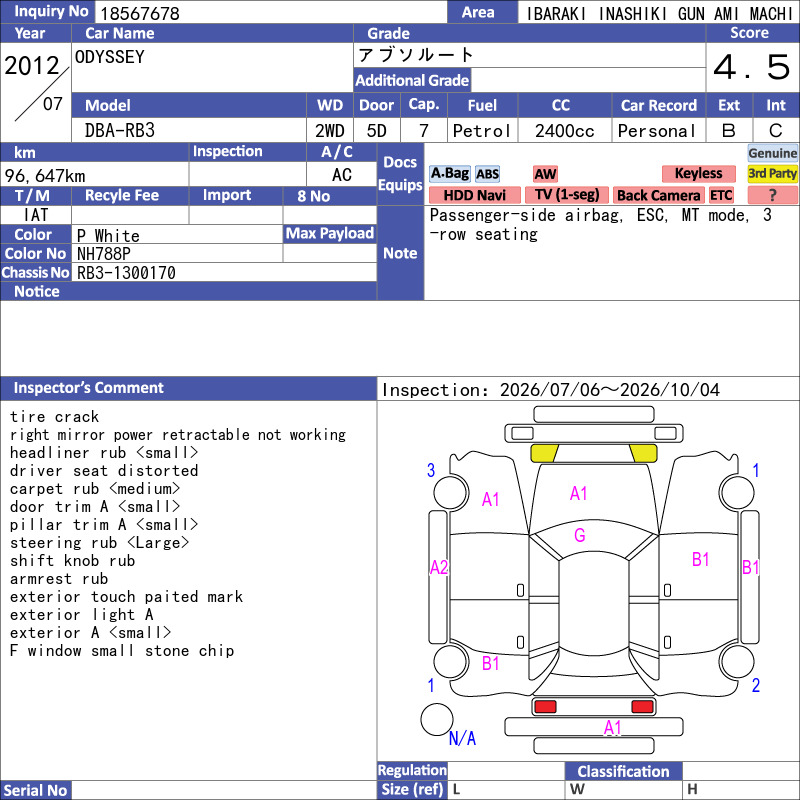Select the Back Camera badge

[x=658, y=195]
